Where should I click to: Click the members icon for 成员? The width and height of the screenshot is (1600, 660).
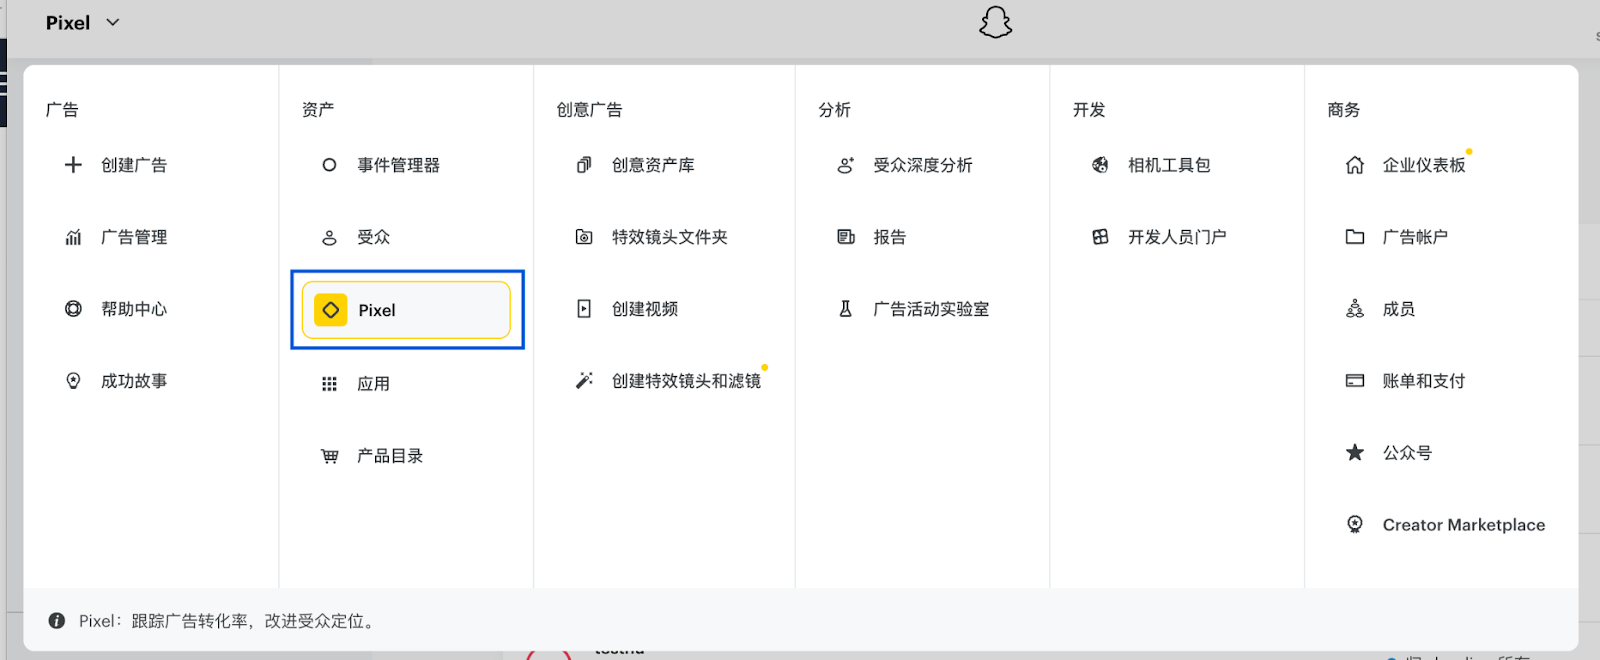click(1355, 309)
